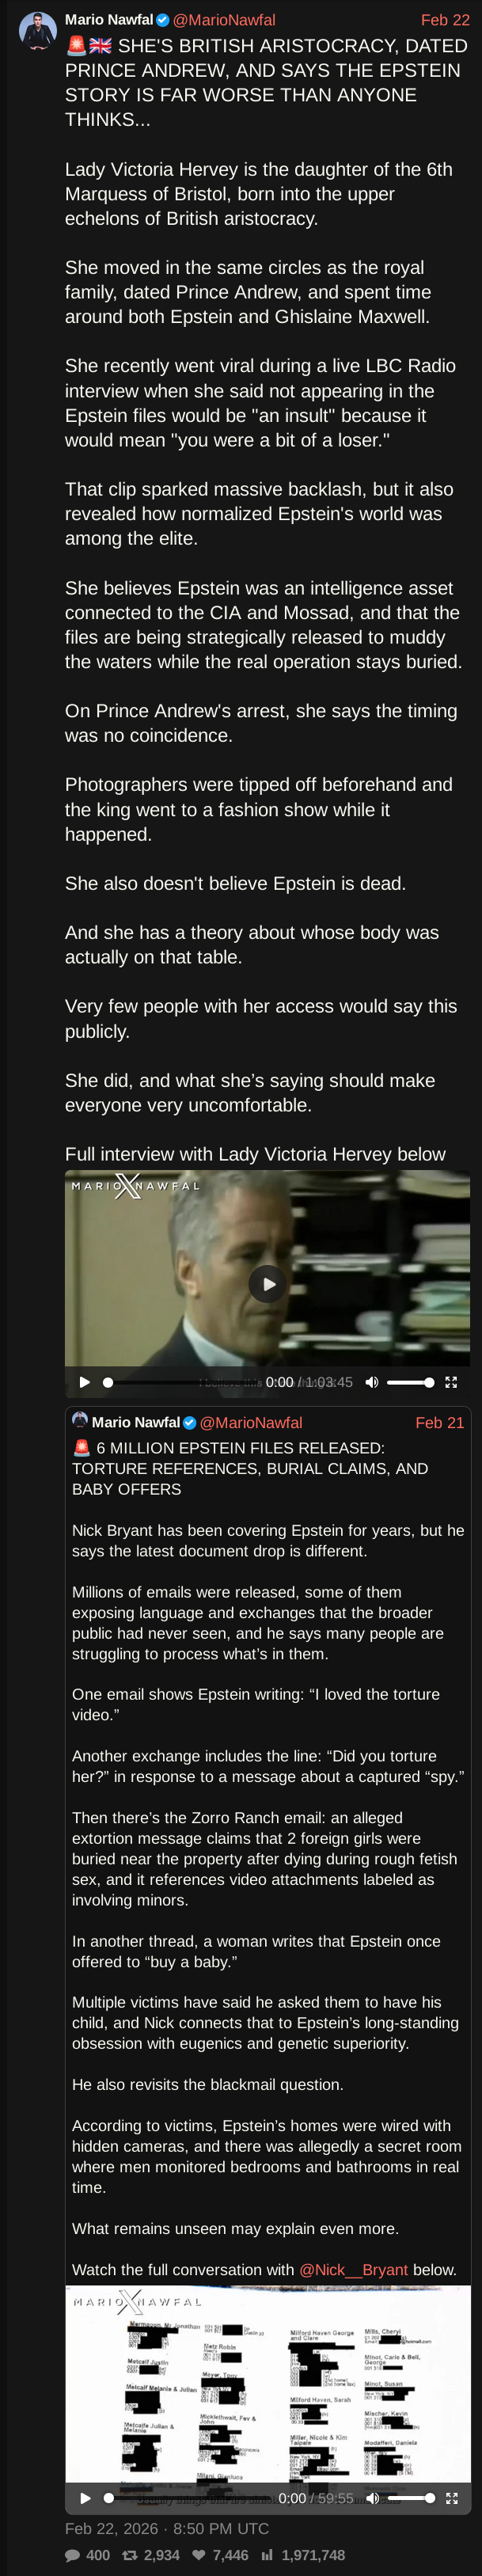Follow the @Nick__Bryant mention link
Viewport: 482px width, 2576px height.
tap(353, 2270)
